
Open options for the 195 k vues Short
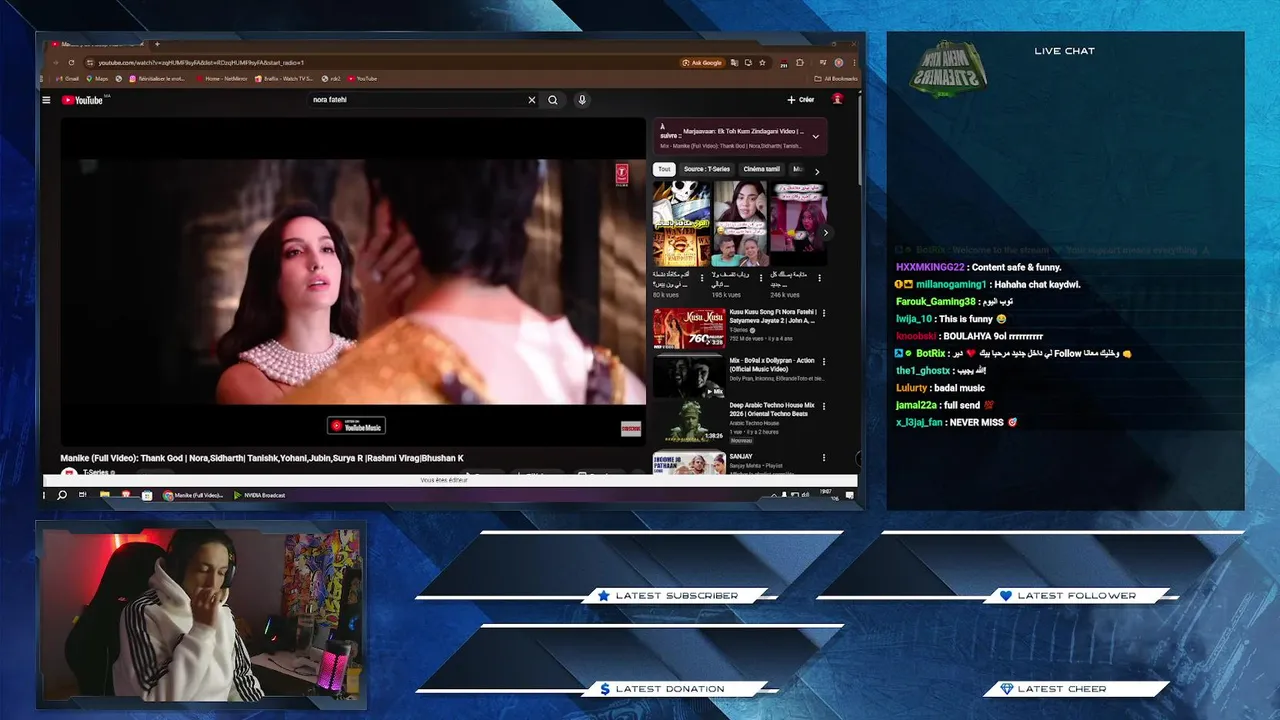click(x=760, y=278)
